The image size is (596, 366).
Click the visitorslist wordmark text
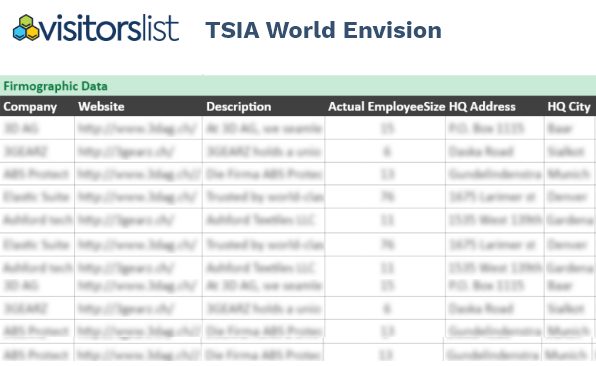coord(109,28)
